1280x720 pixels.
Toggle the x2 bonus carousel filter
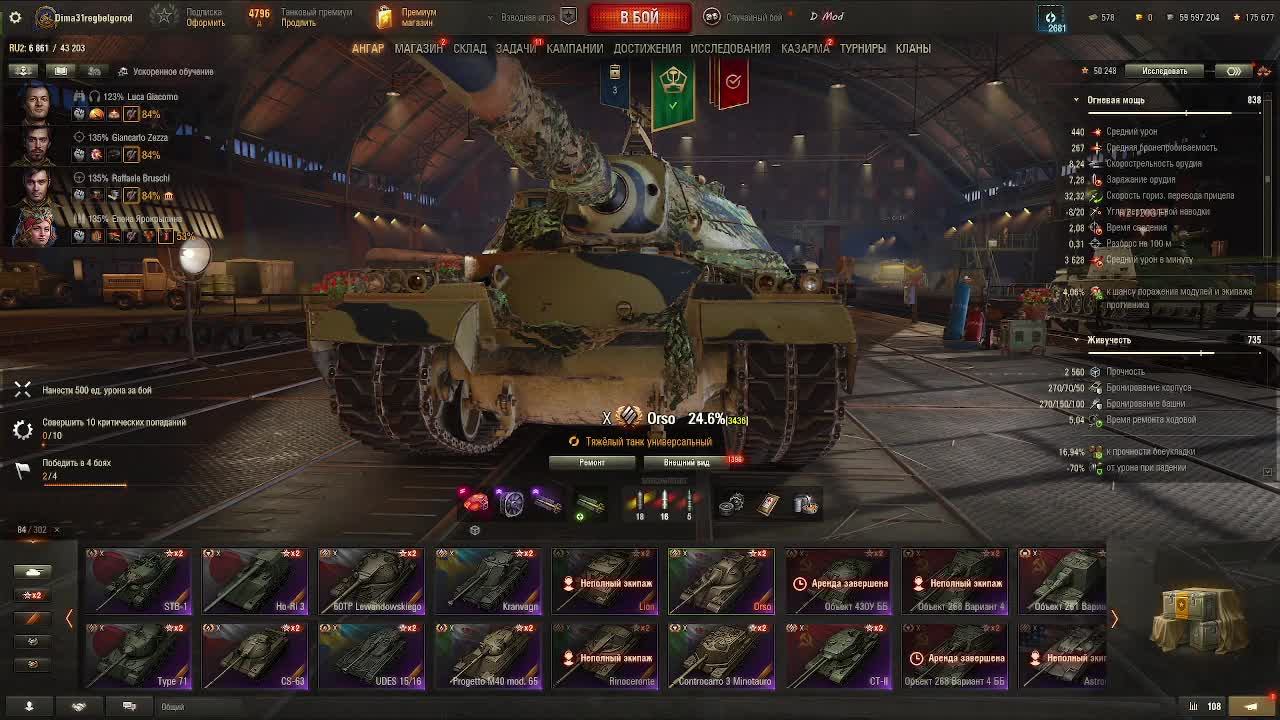(x=32, y=595)
